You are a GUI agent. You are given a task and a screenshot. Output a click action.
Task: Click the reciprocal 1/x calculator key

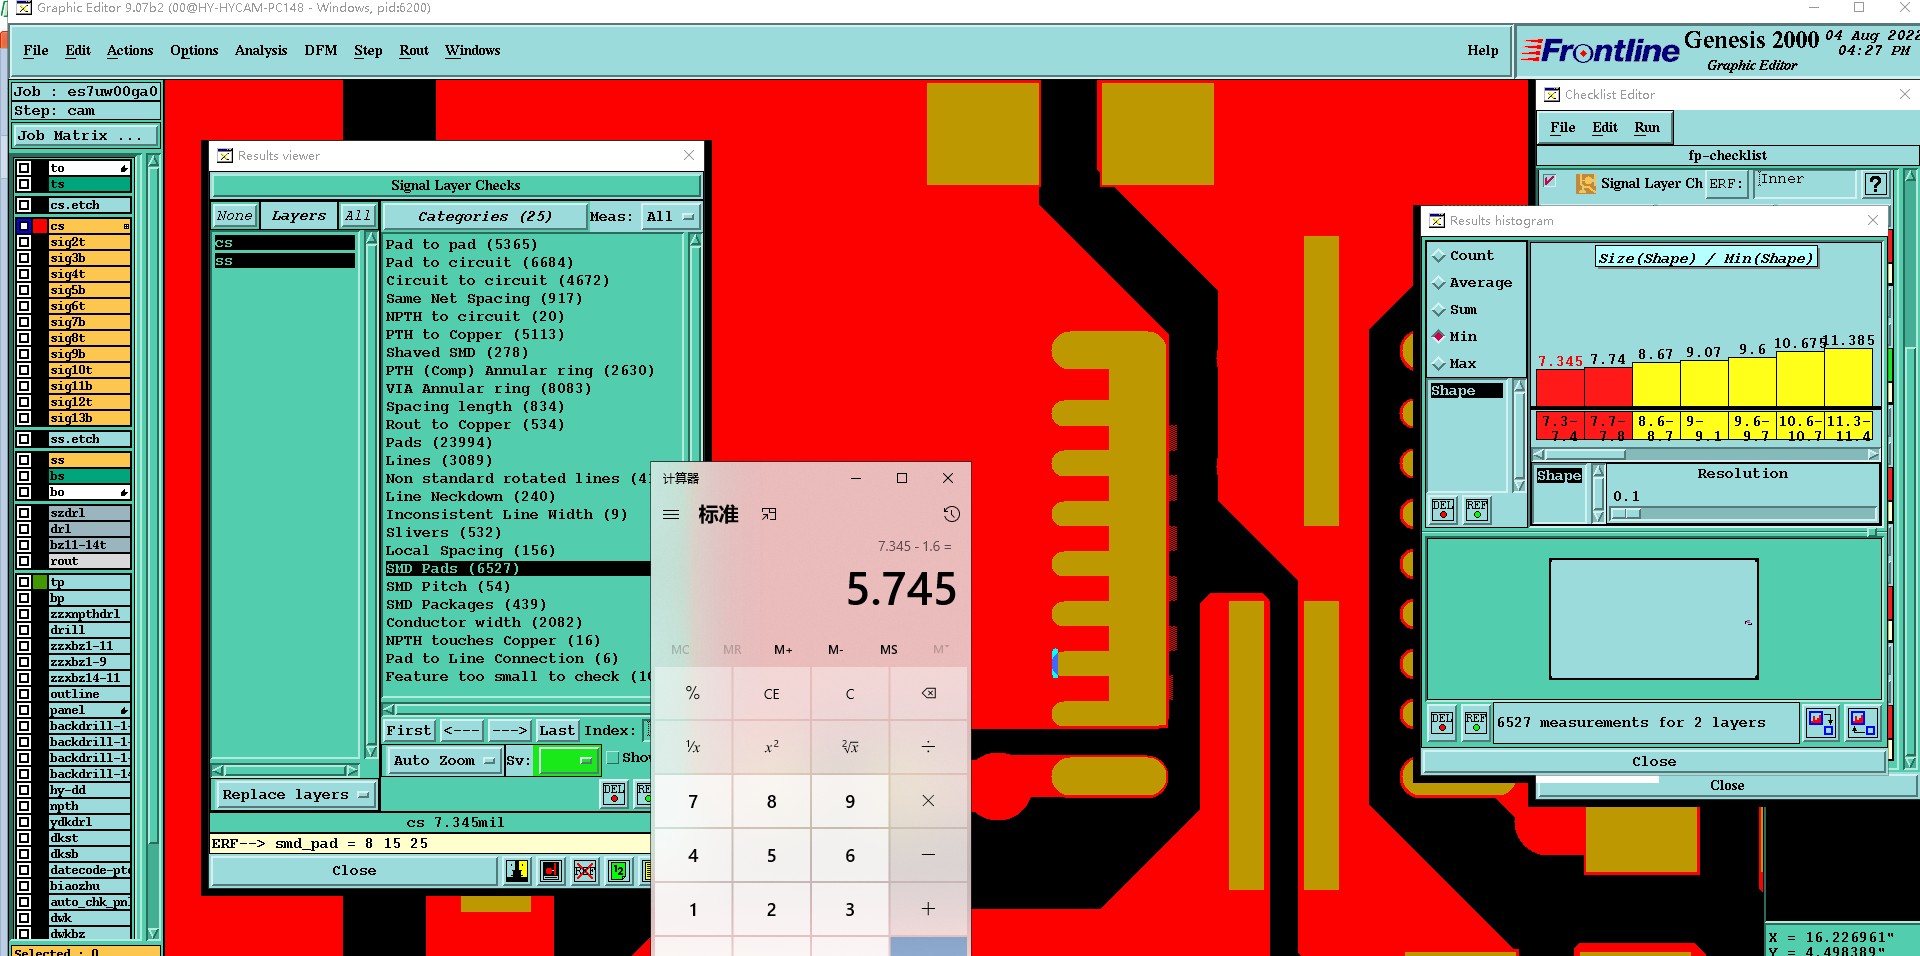click(x=693, y=746)
